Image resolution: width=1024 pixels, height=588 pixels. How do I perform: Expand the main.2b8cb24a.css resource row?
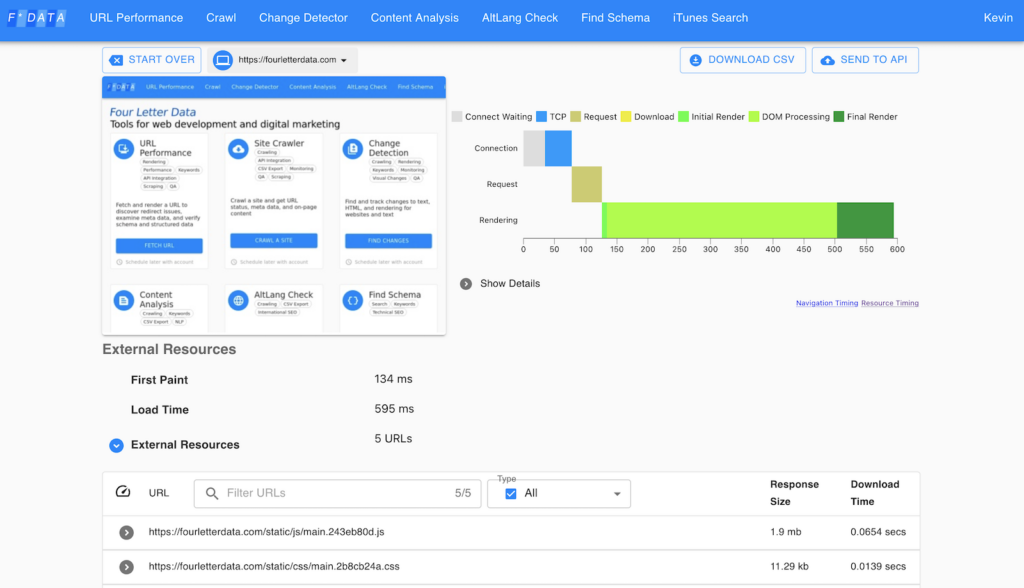pos(127,567)
